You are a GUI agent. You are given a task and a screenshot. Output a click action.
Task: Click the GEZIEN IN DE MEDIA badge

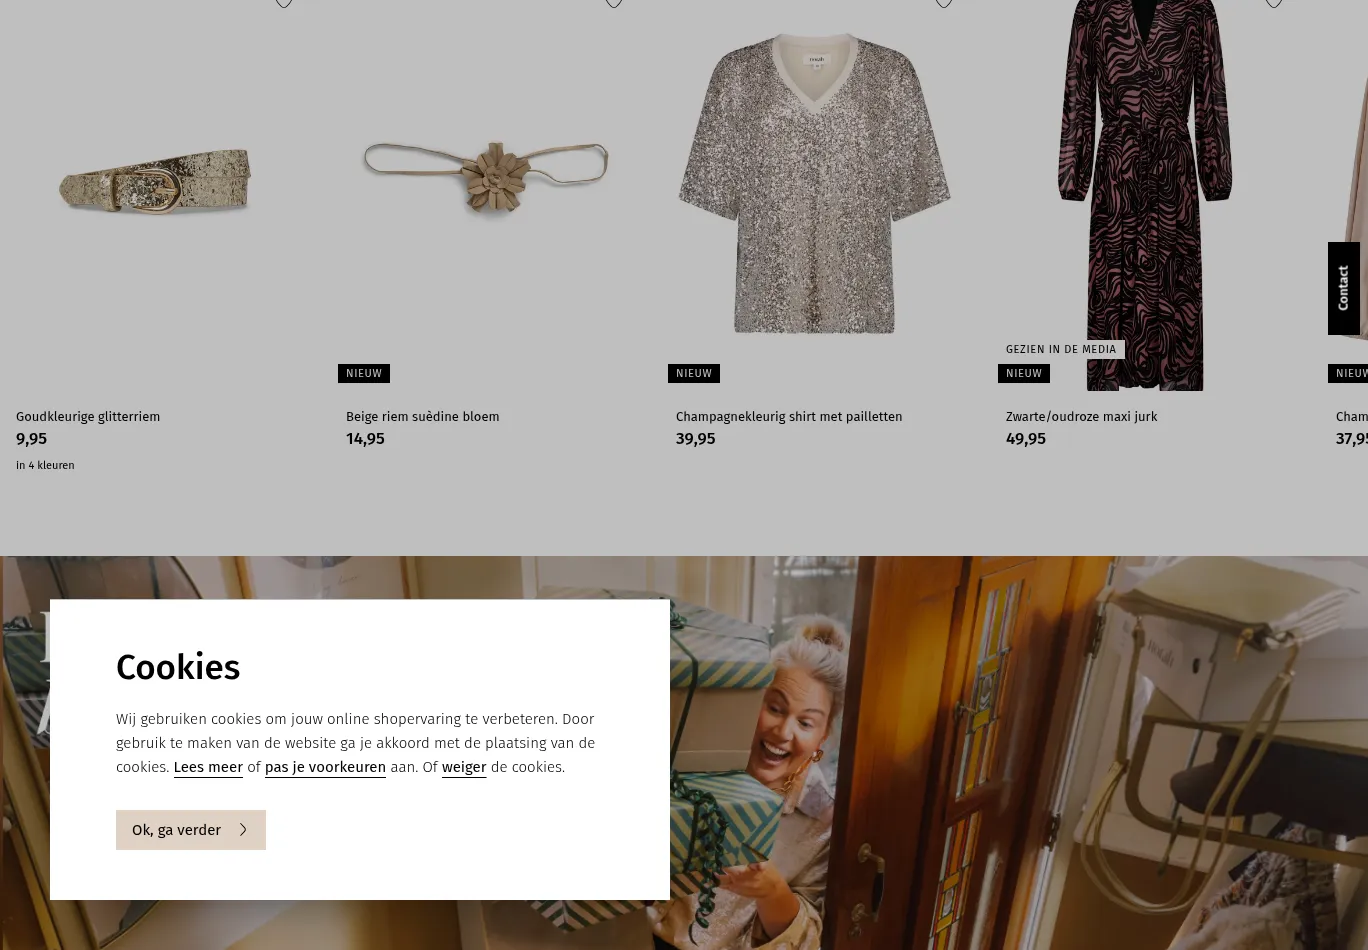pos(1061,349)
